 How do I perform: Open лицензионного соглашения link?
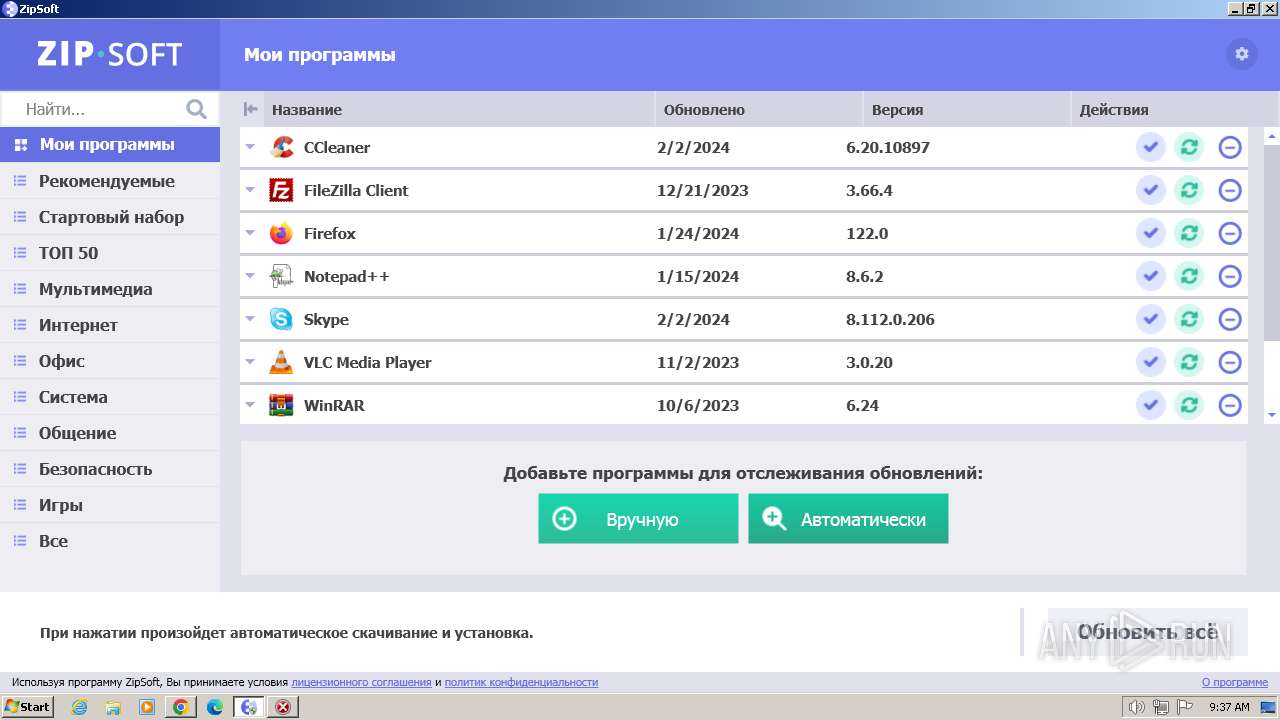361,682
